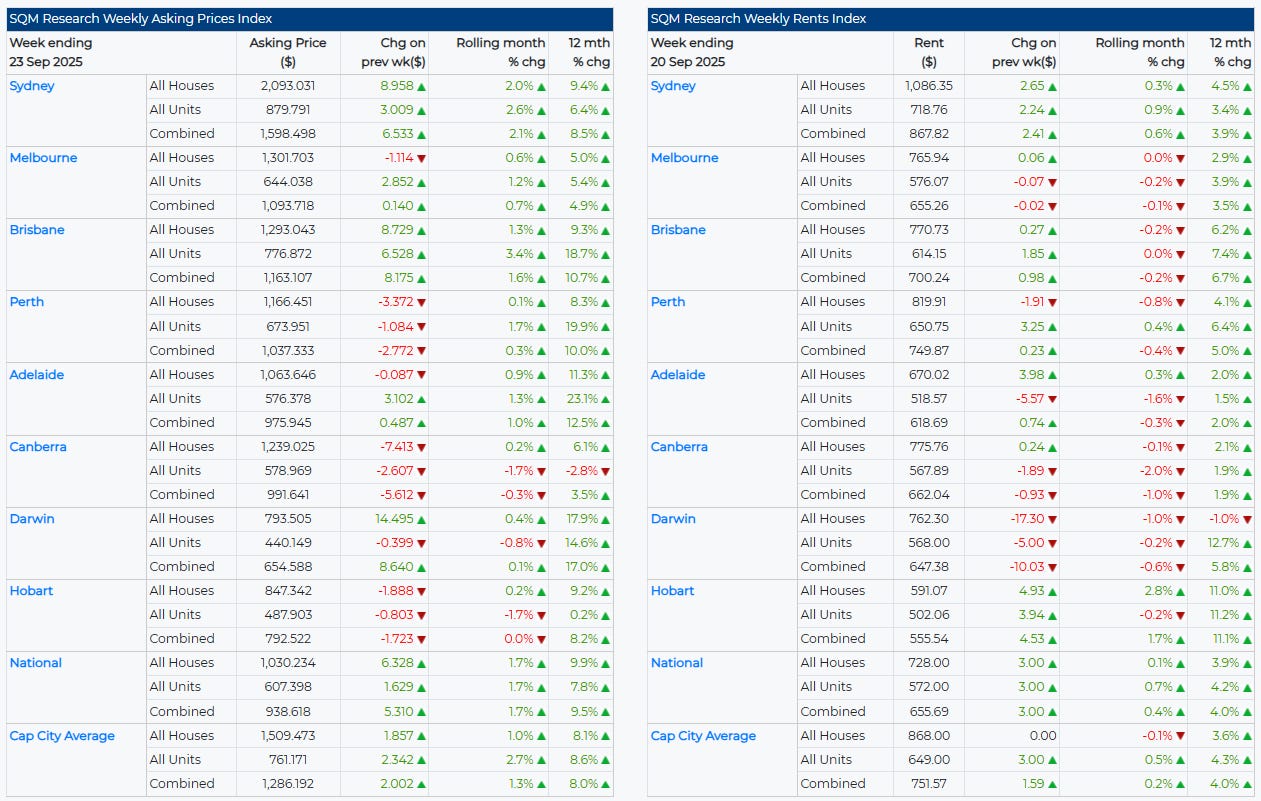This screenshot has width=1261, height=801.
Task: Select Sydney All Units asking price 879.791
Action: pos(287,110)
